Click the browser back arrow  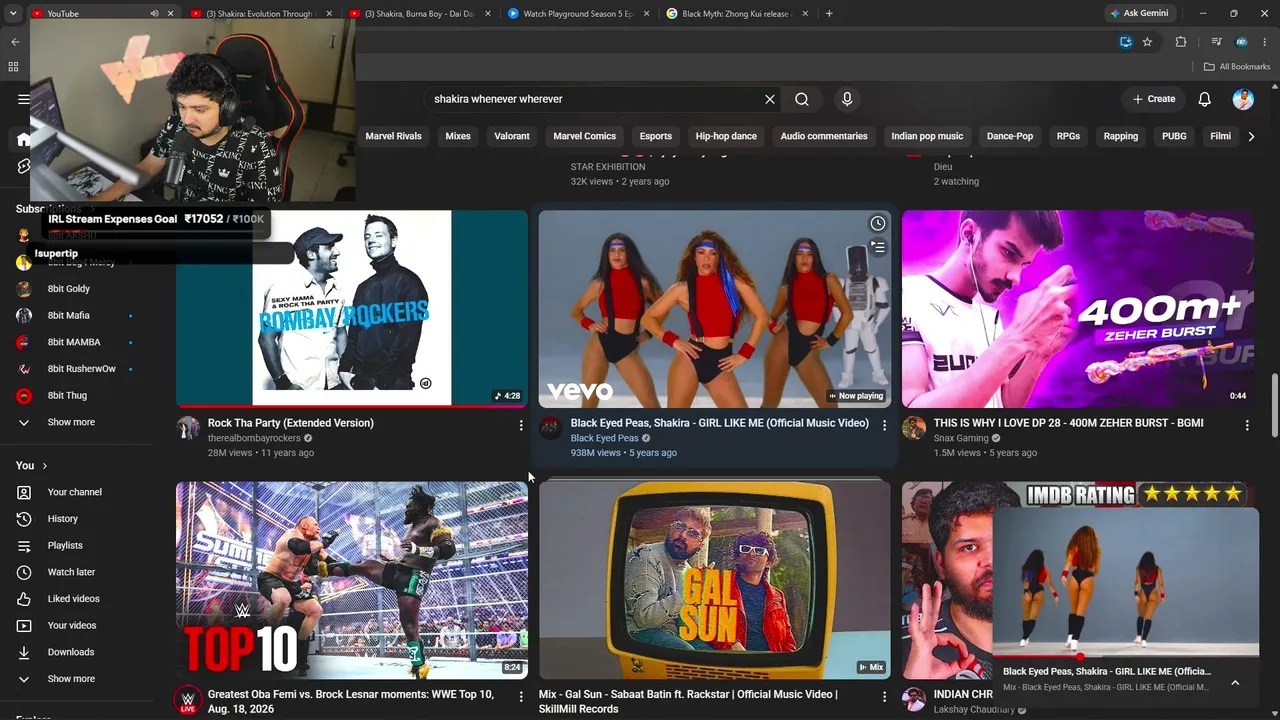(15, 42)
